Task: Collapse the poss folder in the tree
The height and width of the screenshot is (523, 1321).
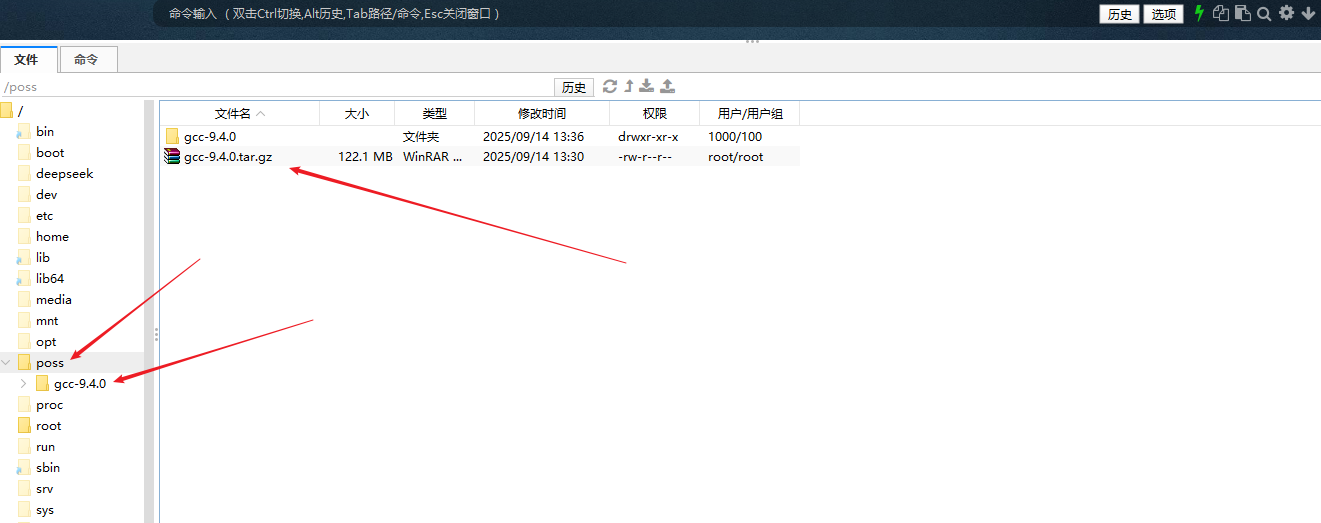Action: click(x=7, y=363)
